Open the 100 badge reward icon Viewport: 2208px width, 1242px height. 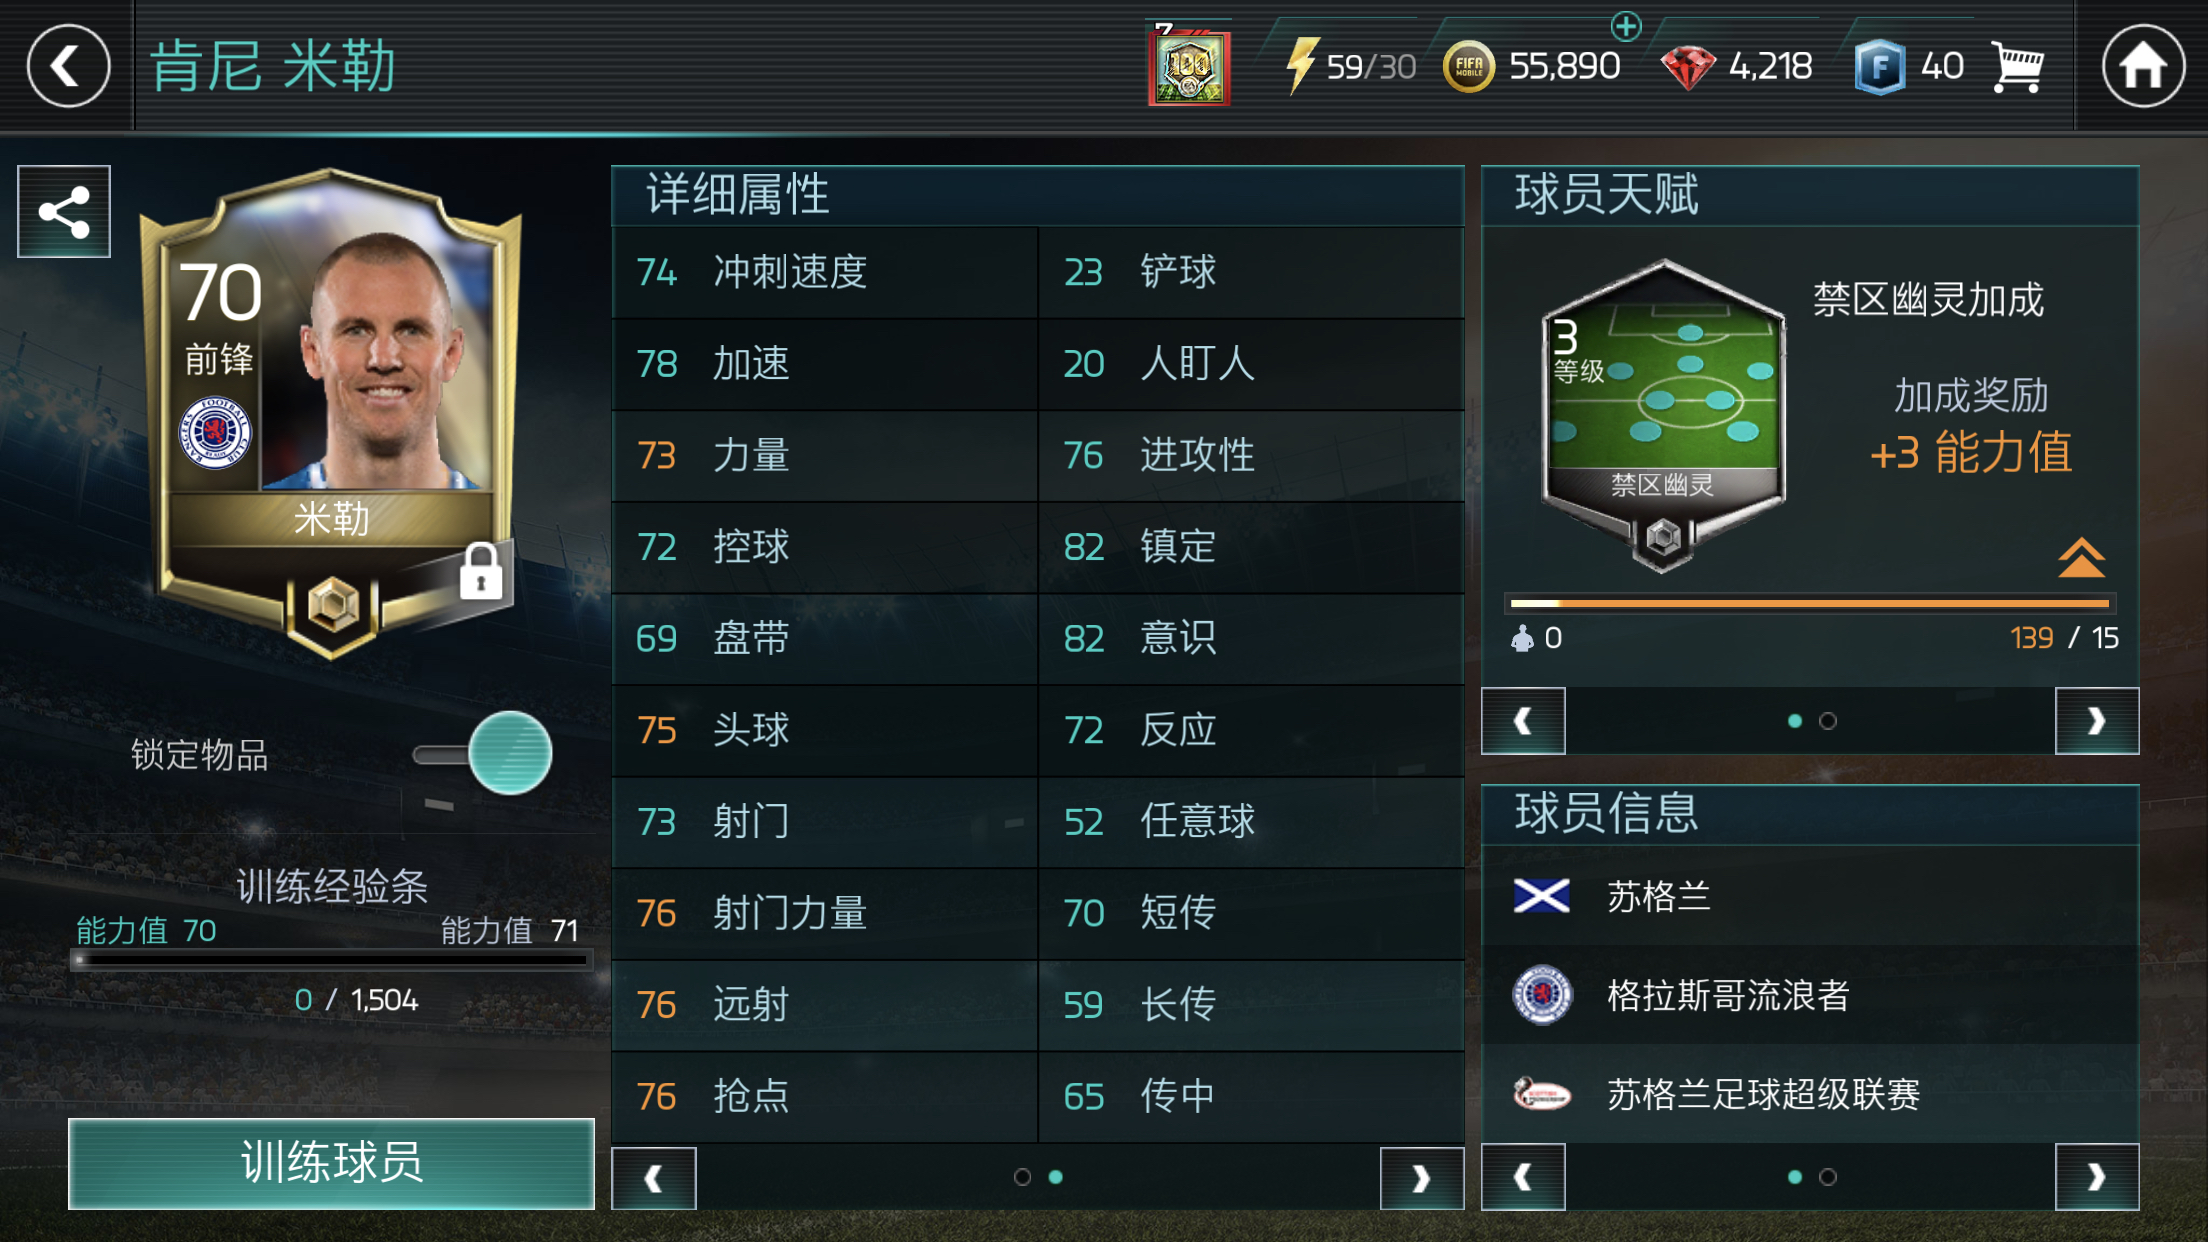1189,64
